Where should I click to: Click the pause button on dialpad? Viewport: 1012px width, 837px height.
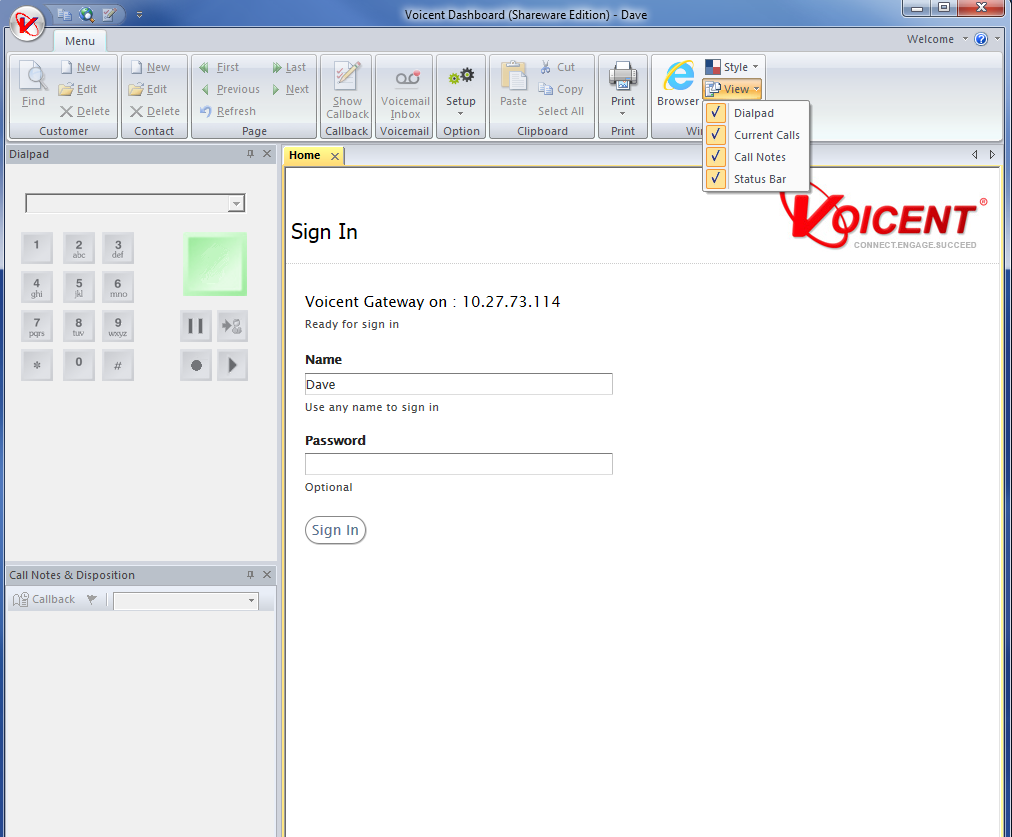coord(196,326)
